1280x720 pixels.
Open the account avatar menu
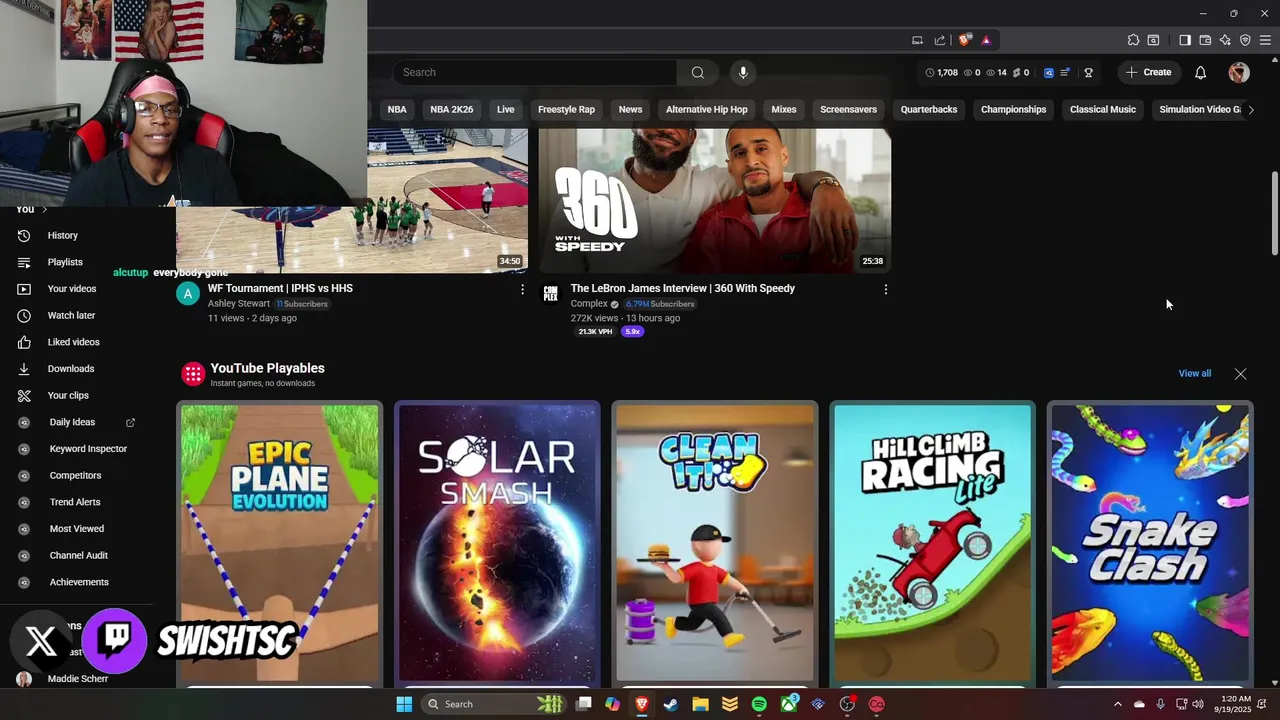point(1239,72)
